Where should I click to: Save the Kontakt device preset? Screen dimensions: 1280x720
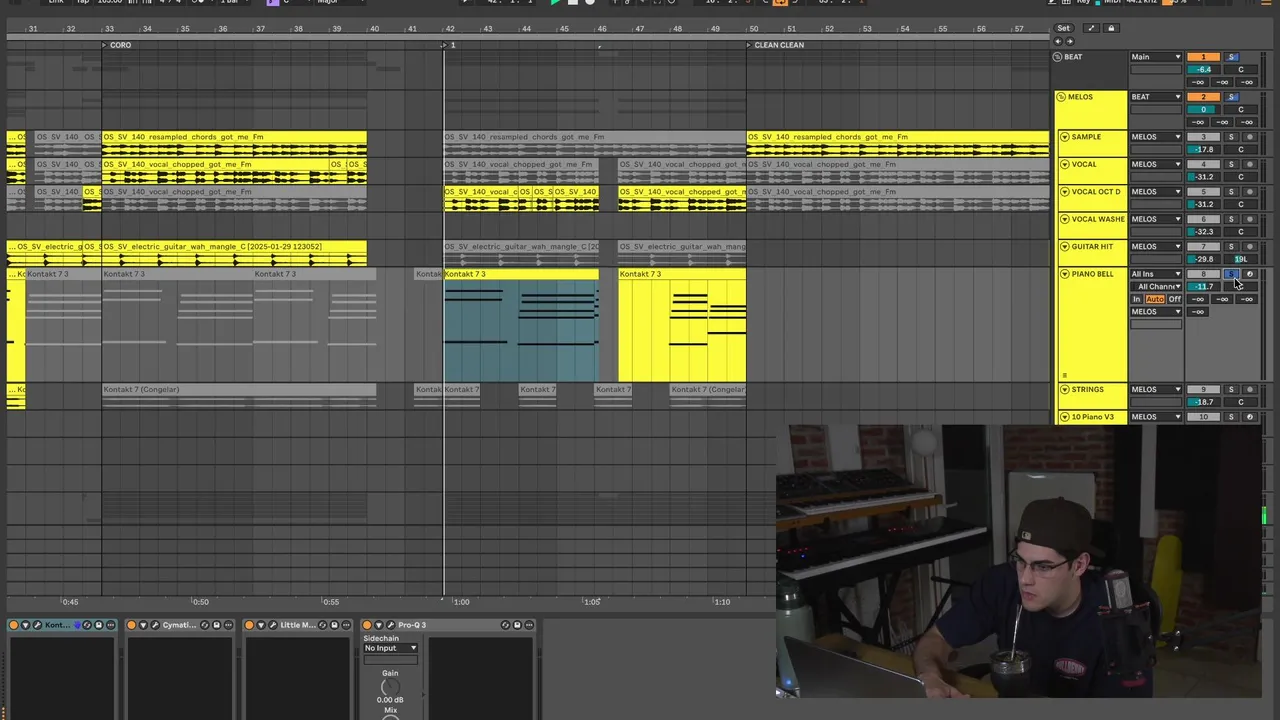click(x=99, y=625)
